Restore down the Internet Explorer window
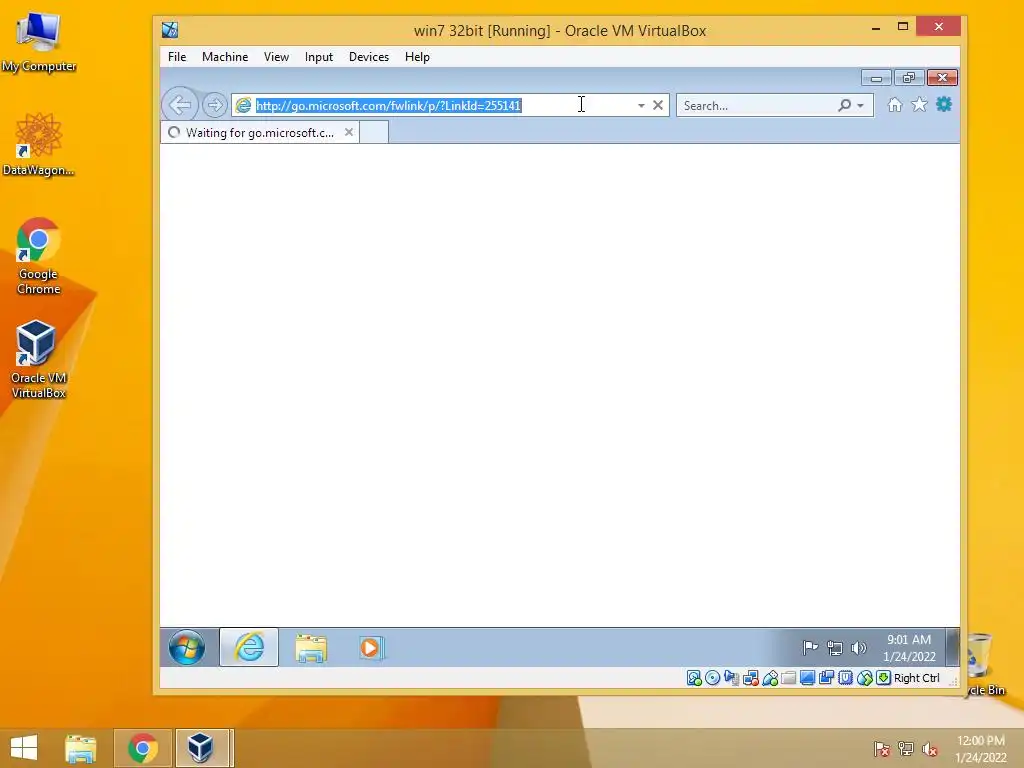 (x=908, y=78)
